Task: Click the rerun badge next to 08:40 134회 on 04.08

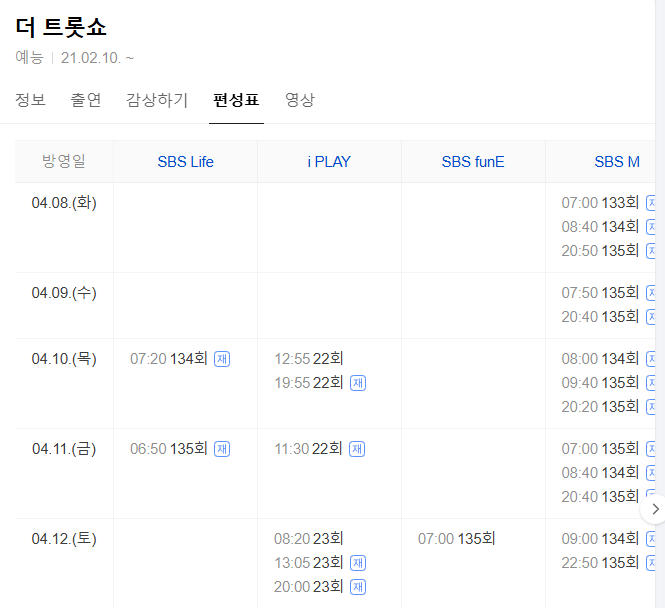Action: pos(651,227)
